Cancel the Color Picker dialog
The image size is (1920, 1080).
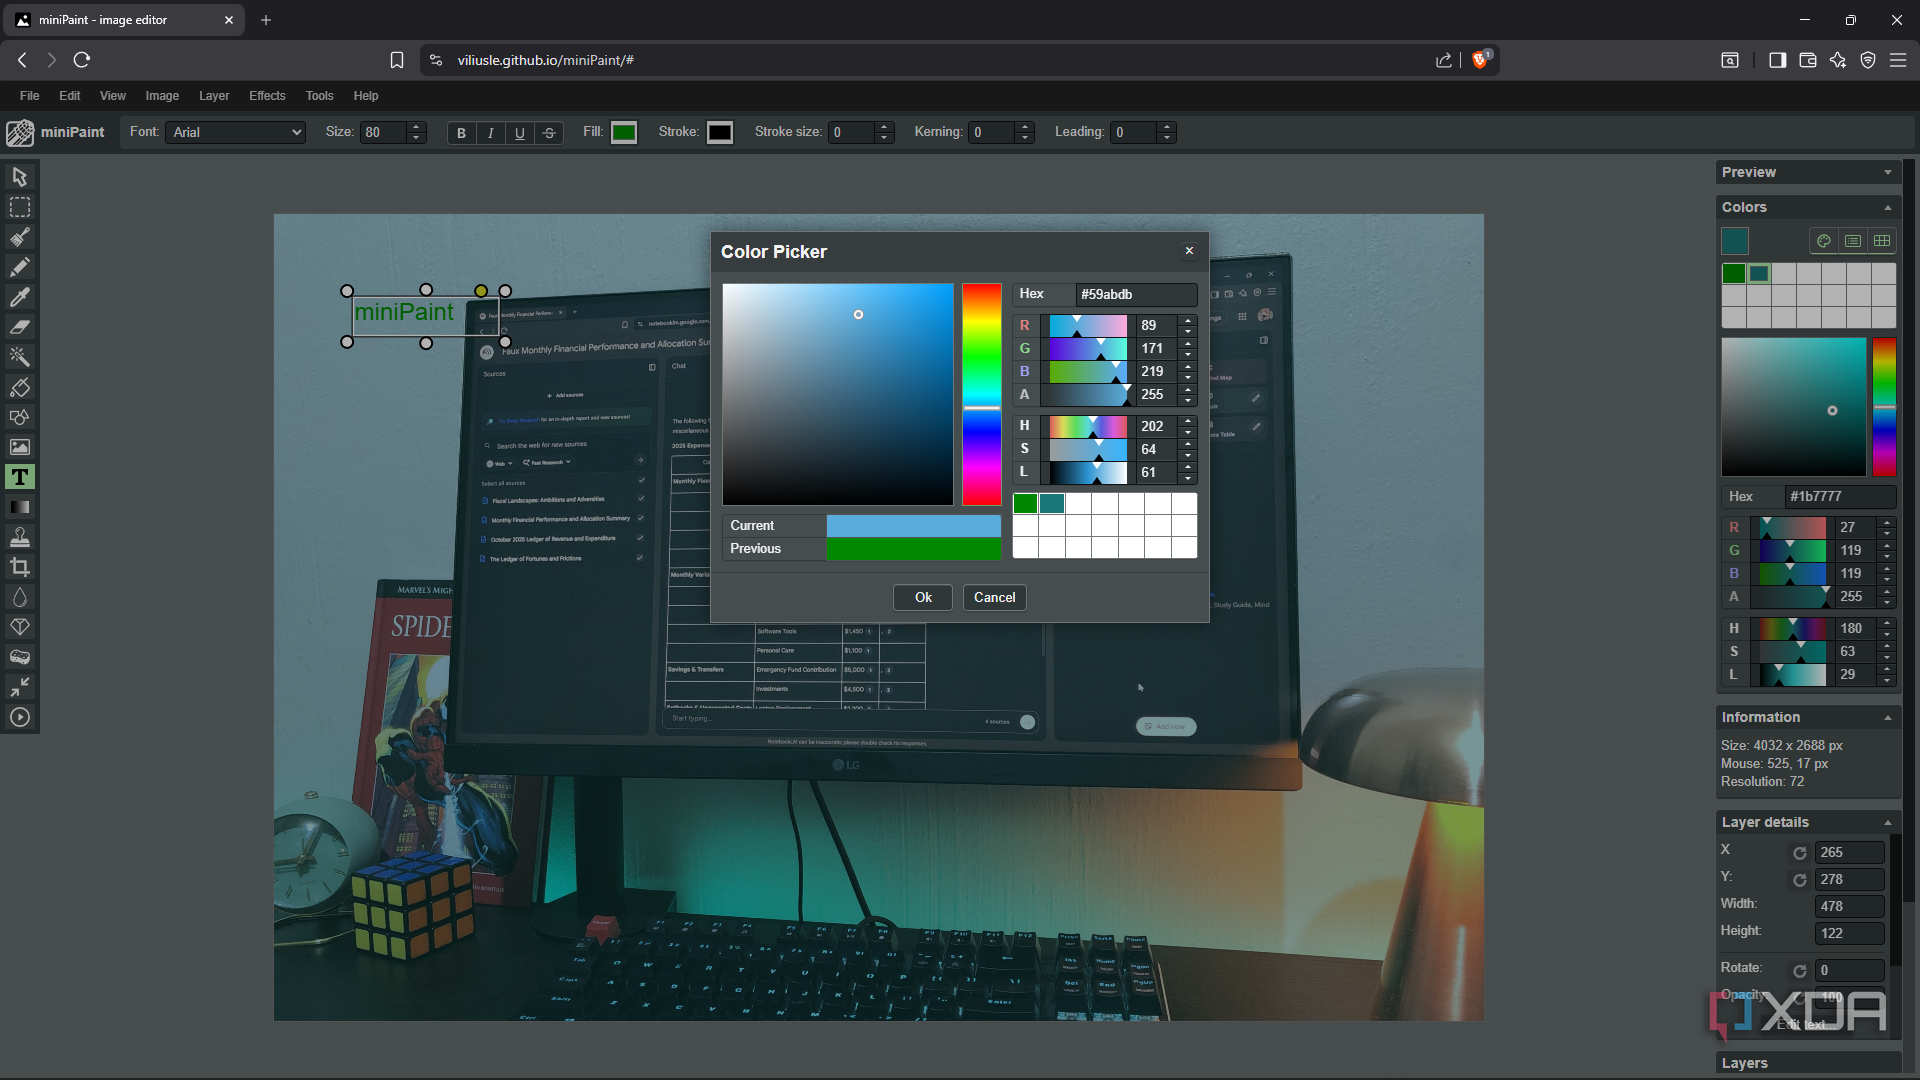point(994,597)
